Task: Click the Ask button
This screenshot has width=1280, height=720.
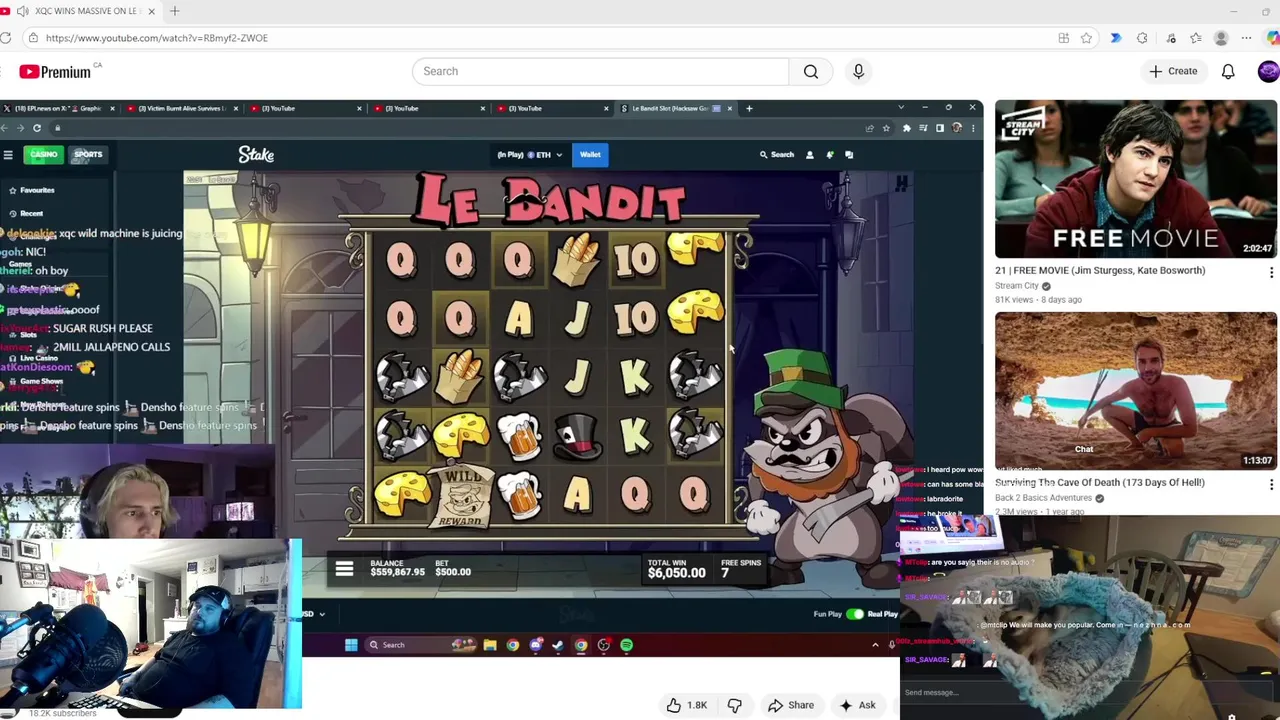Action: pos(857,705)
